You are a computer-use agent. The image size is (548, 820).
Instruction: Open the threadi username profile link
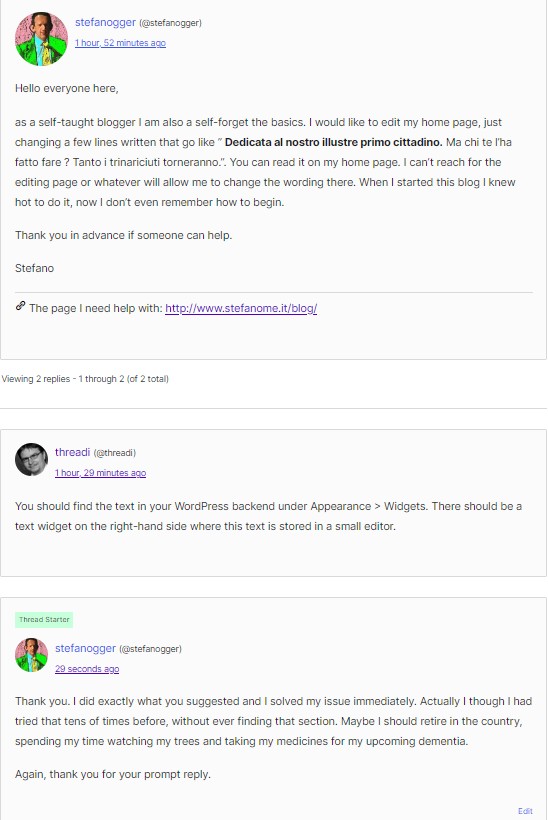click(x=72, y=452)
